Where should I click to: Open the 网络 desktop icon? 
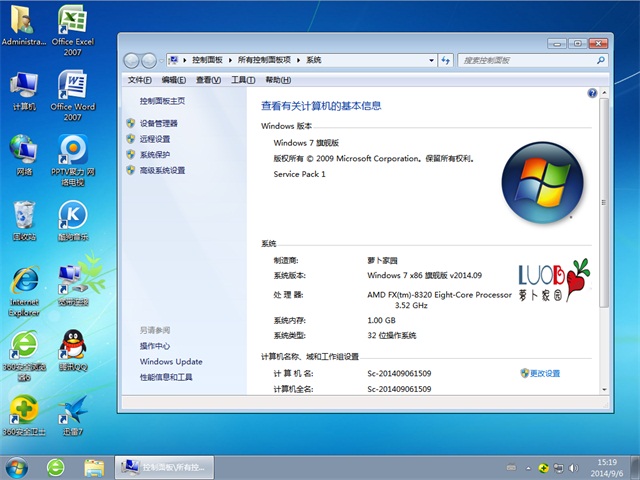(24, 155)
